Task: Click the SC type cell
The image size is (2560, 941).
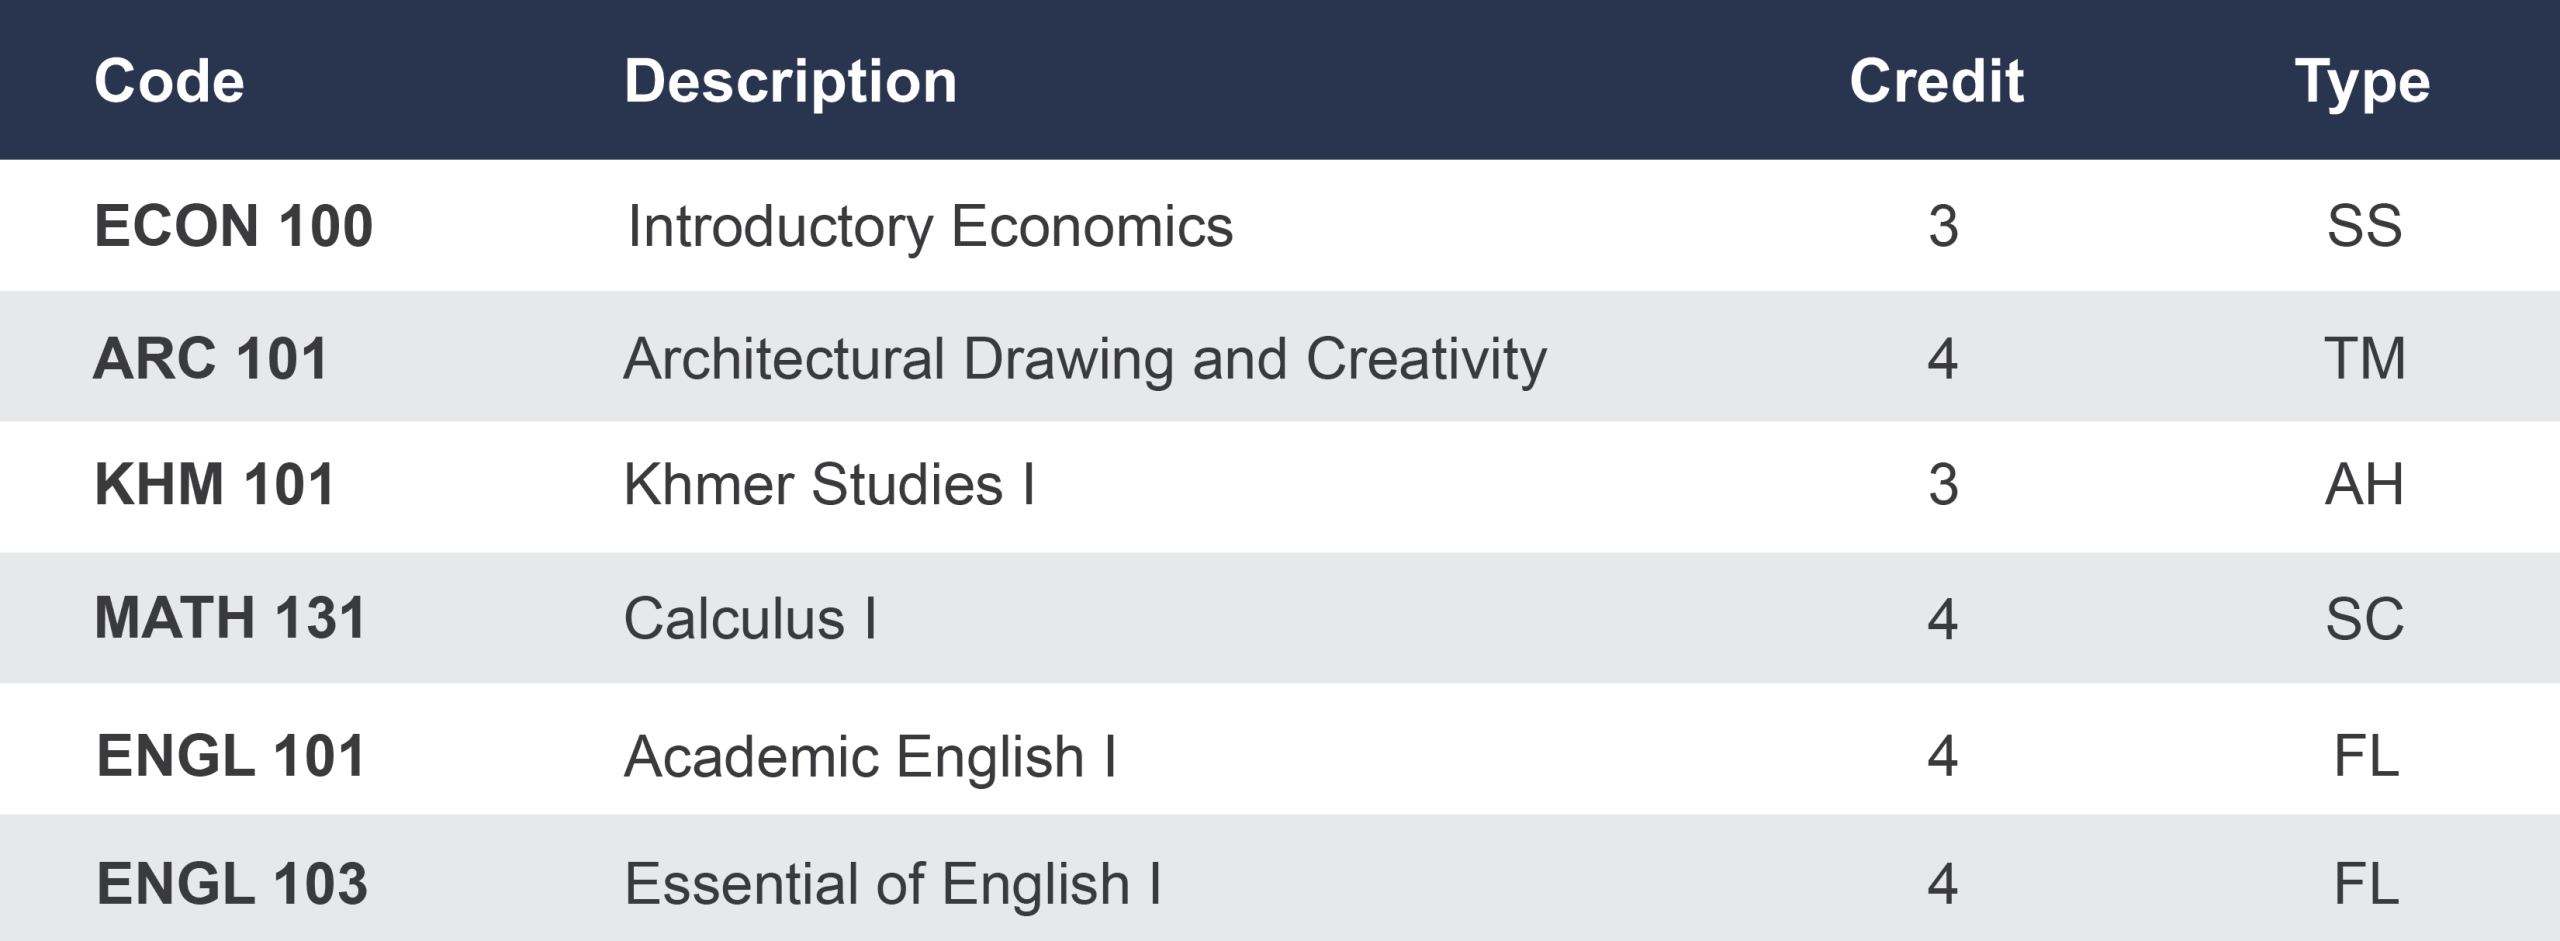Action: [x=2364, y=619]
